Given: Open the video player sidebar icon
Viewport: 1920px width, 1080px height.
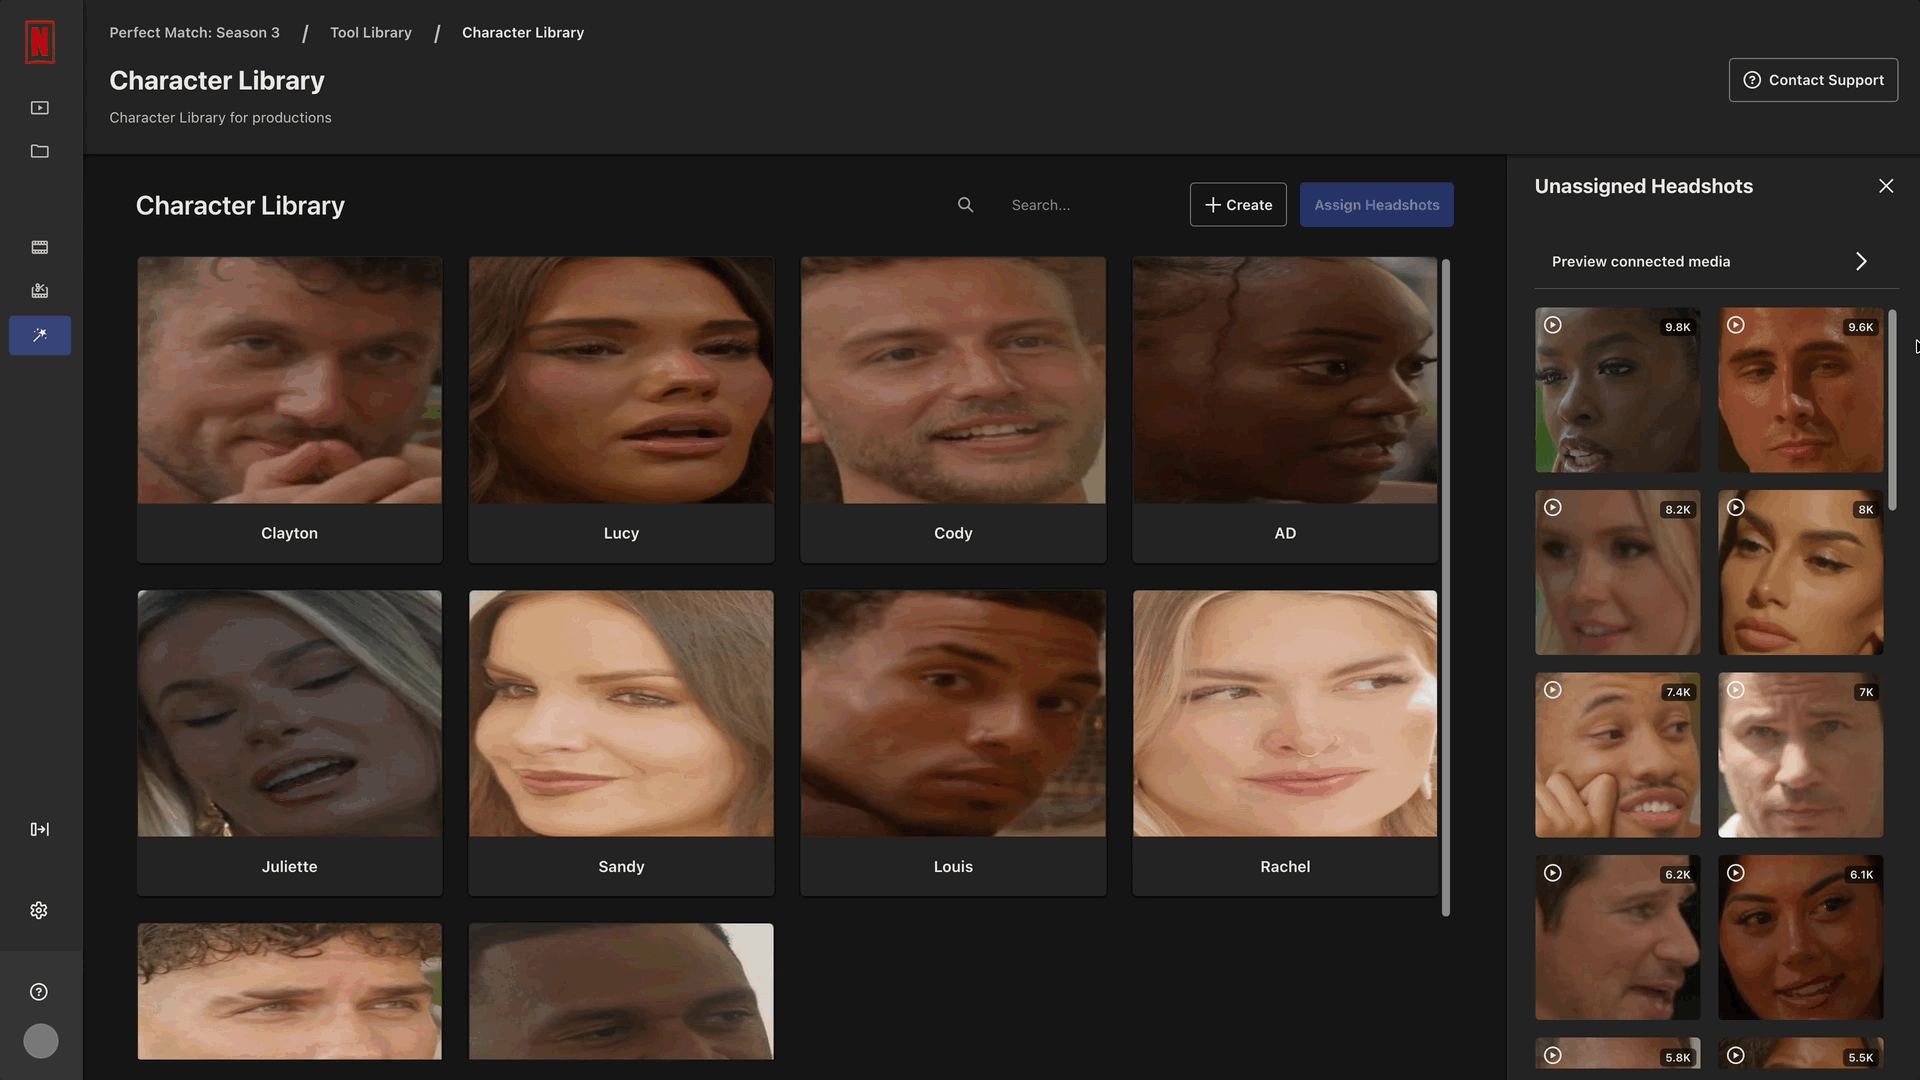Looking at the screenshot, I should [40, 108].
